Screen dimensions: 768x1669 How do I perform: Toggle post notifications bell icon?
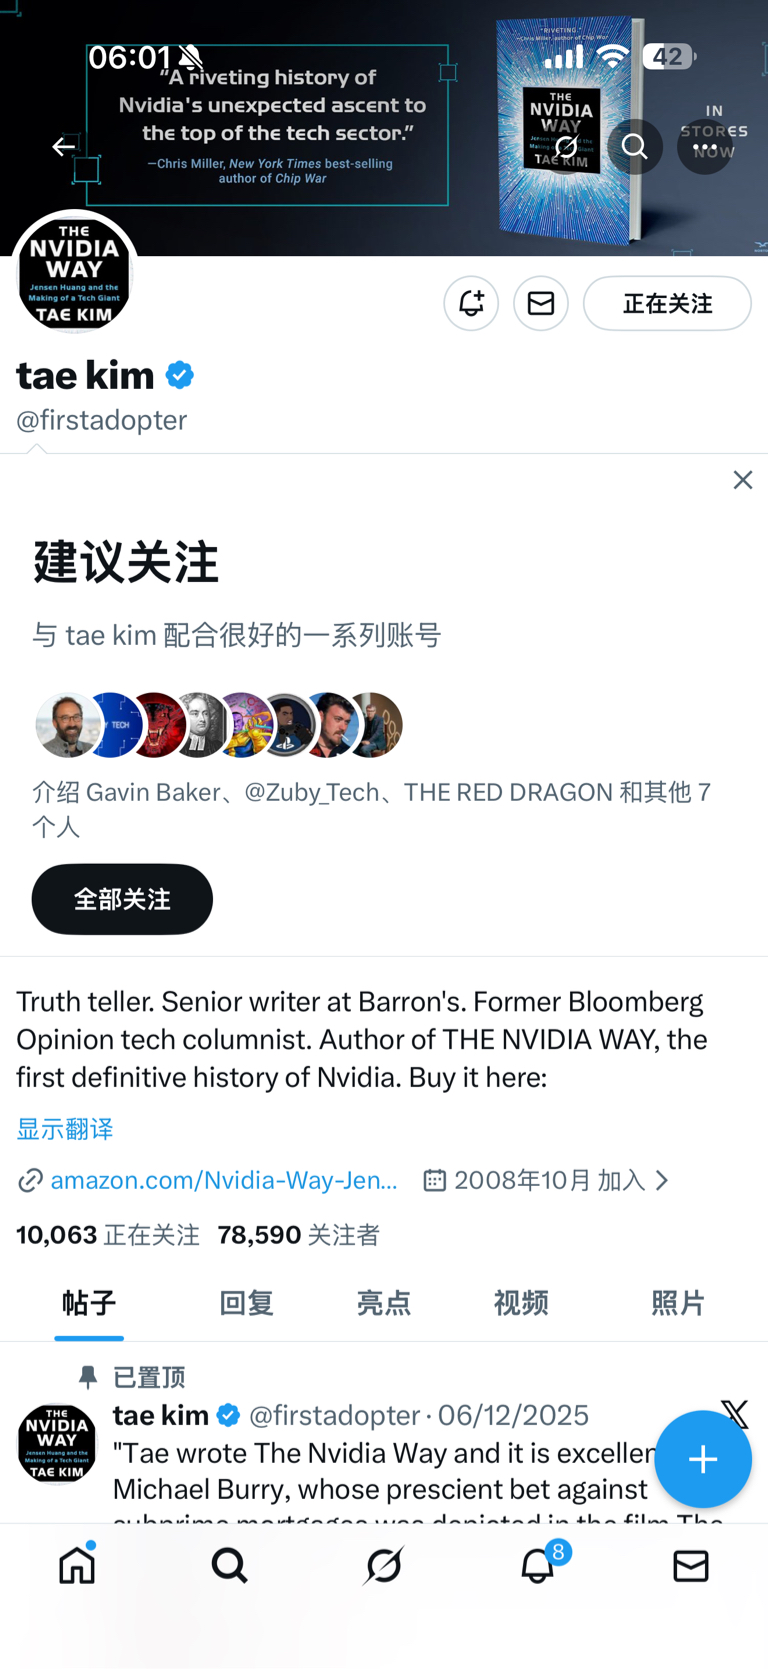click(x=471, y=303)
